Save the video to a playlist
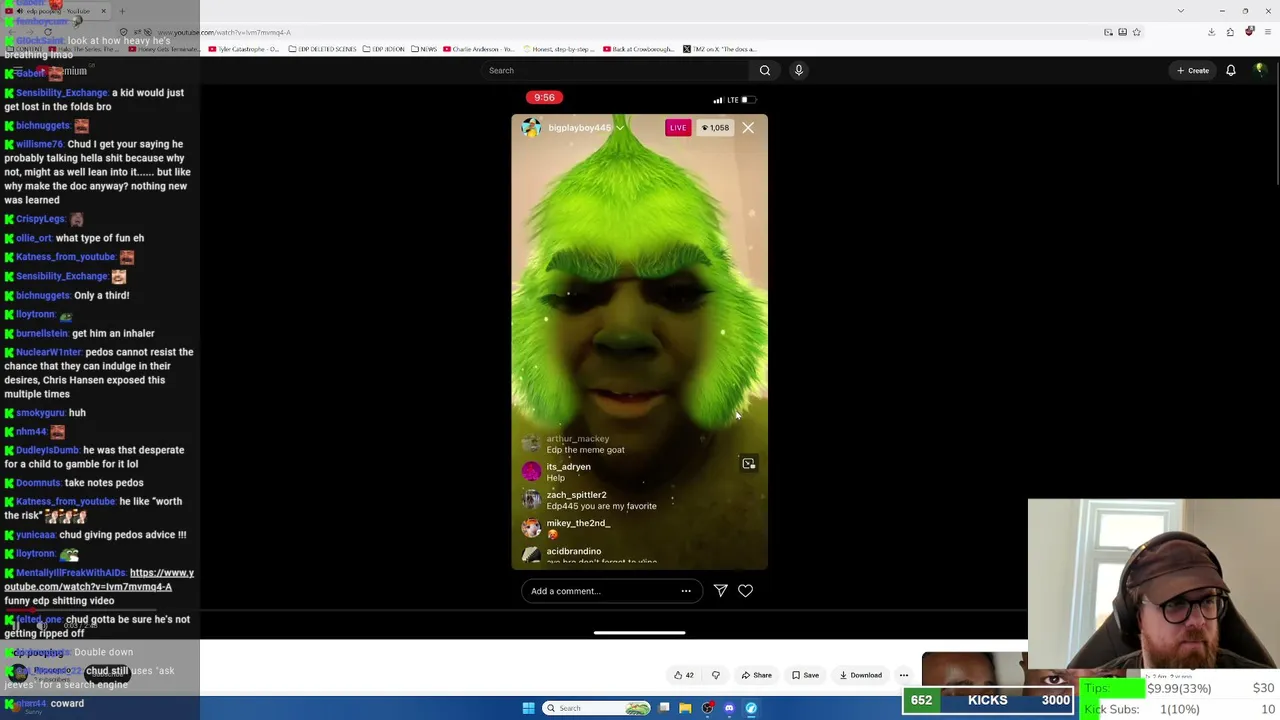 (x=805, y=675)
